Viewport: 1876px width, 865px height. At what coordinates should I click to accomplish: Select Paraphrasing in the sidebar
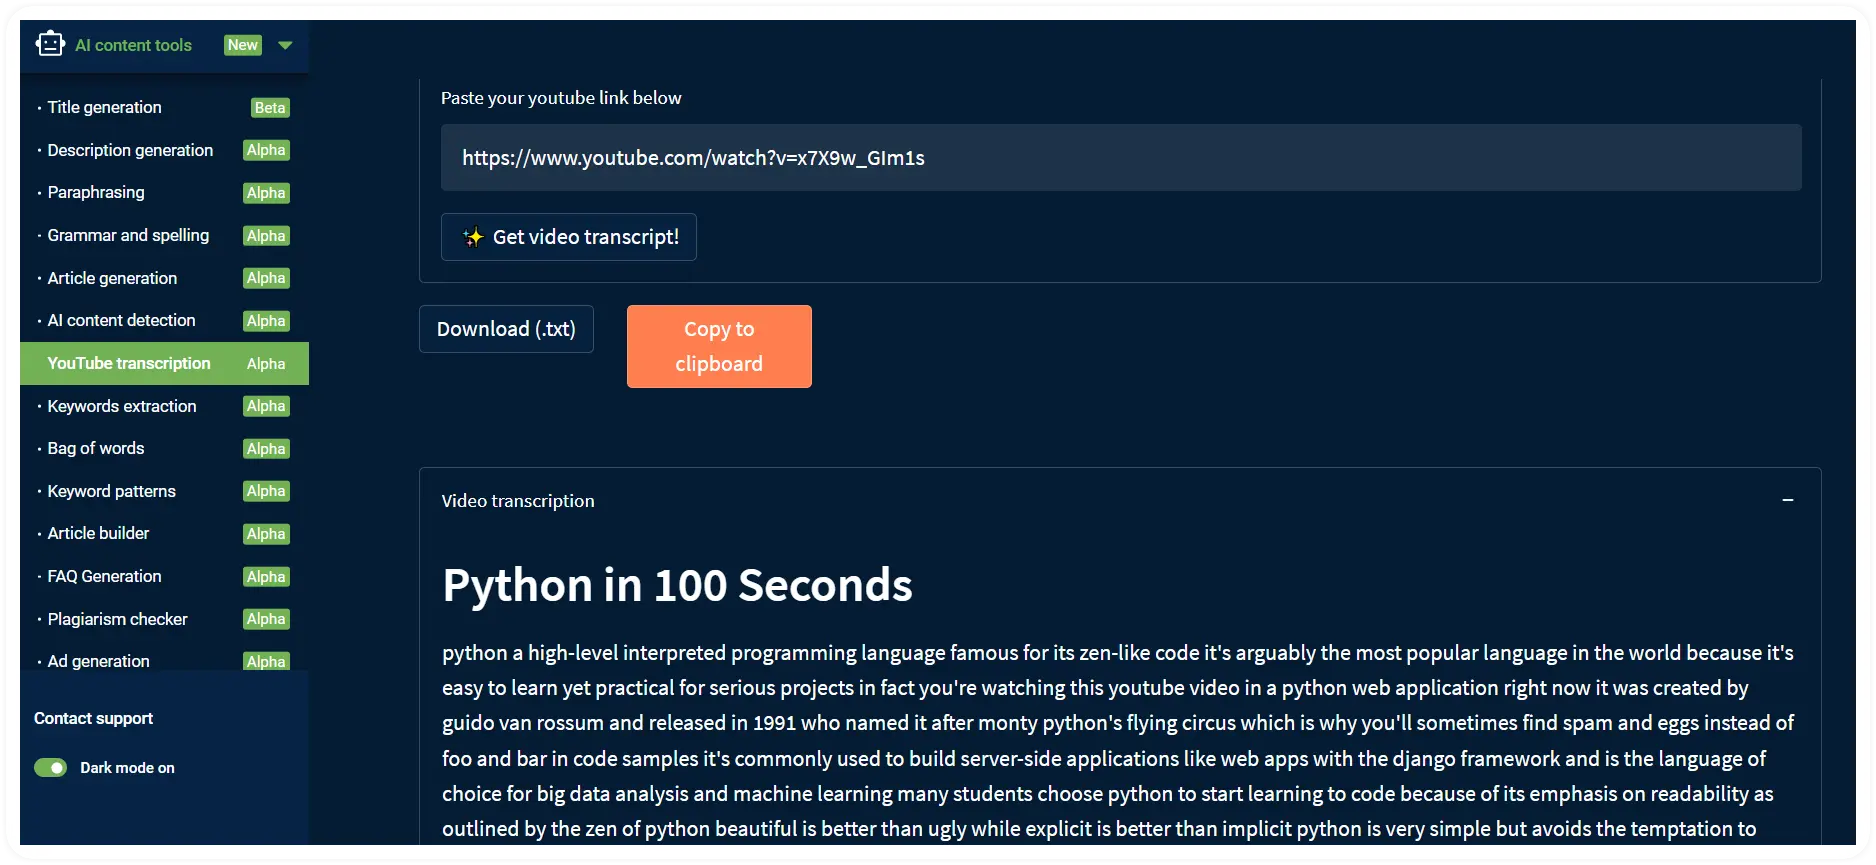point(96,192)
